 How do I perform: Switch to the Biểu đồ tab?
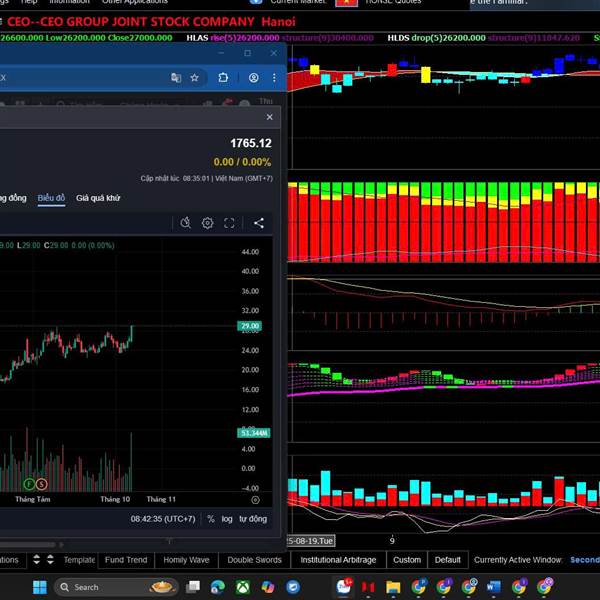click(x=51, y=198)
